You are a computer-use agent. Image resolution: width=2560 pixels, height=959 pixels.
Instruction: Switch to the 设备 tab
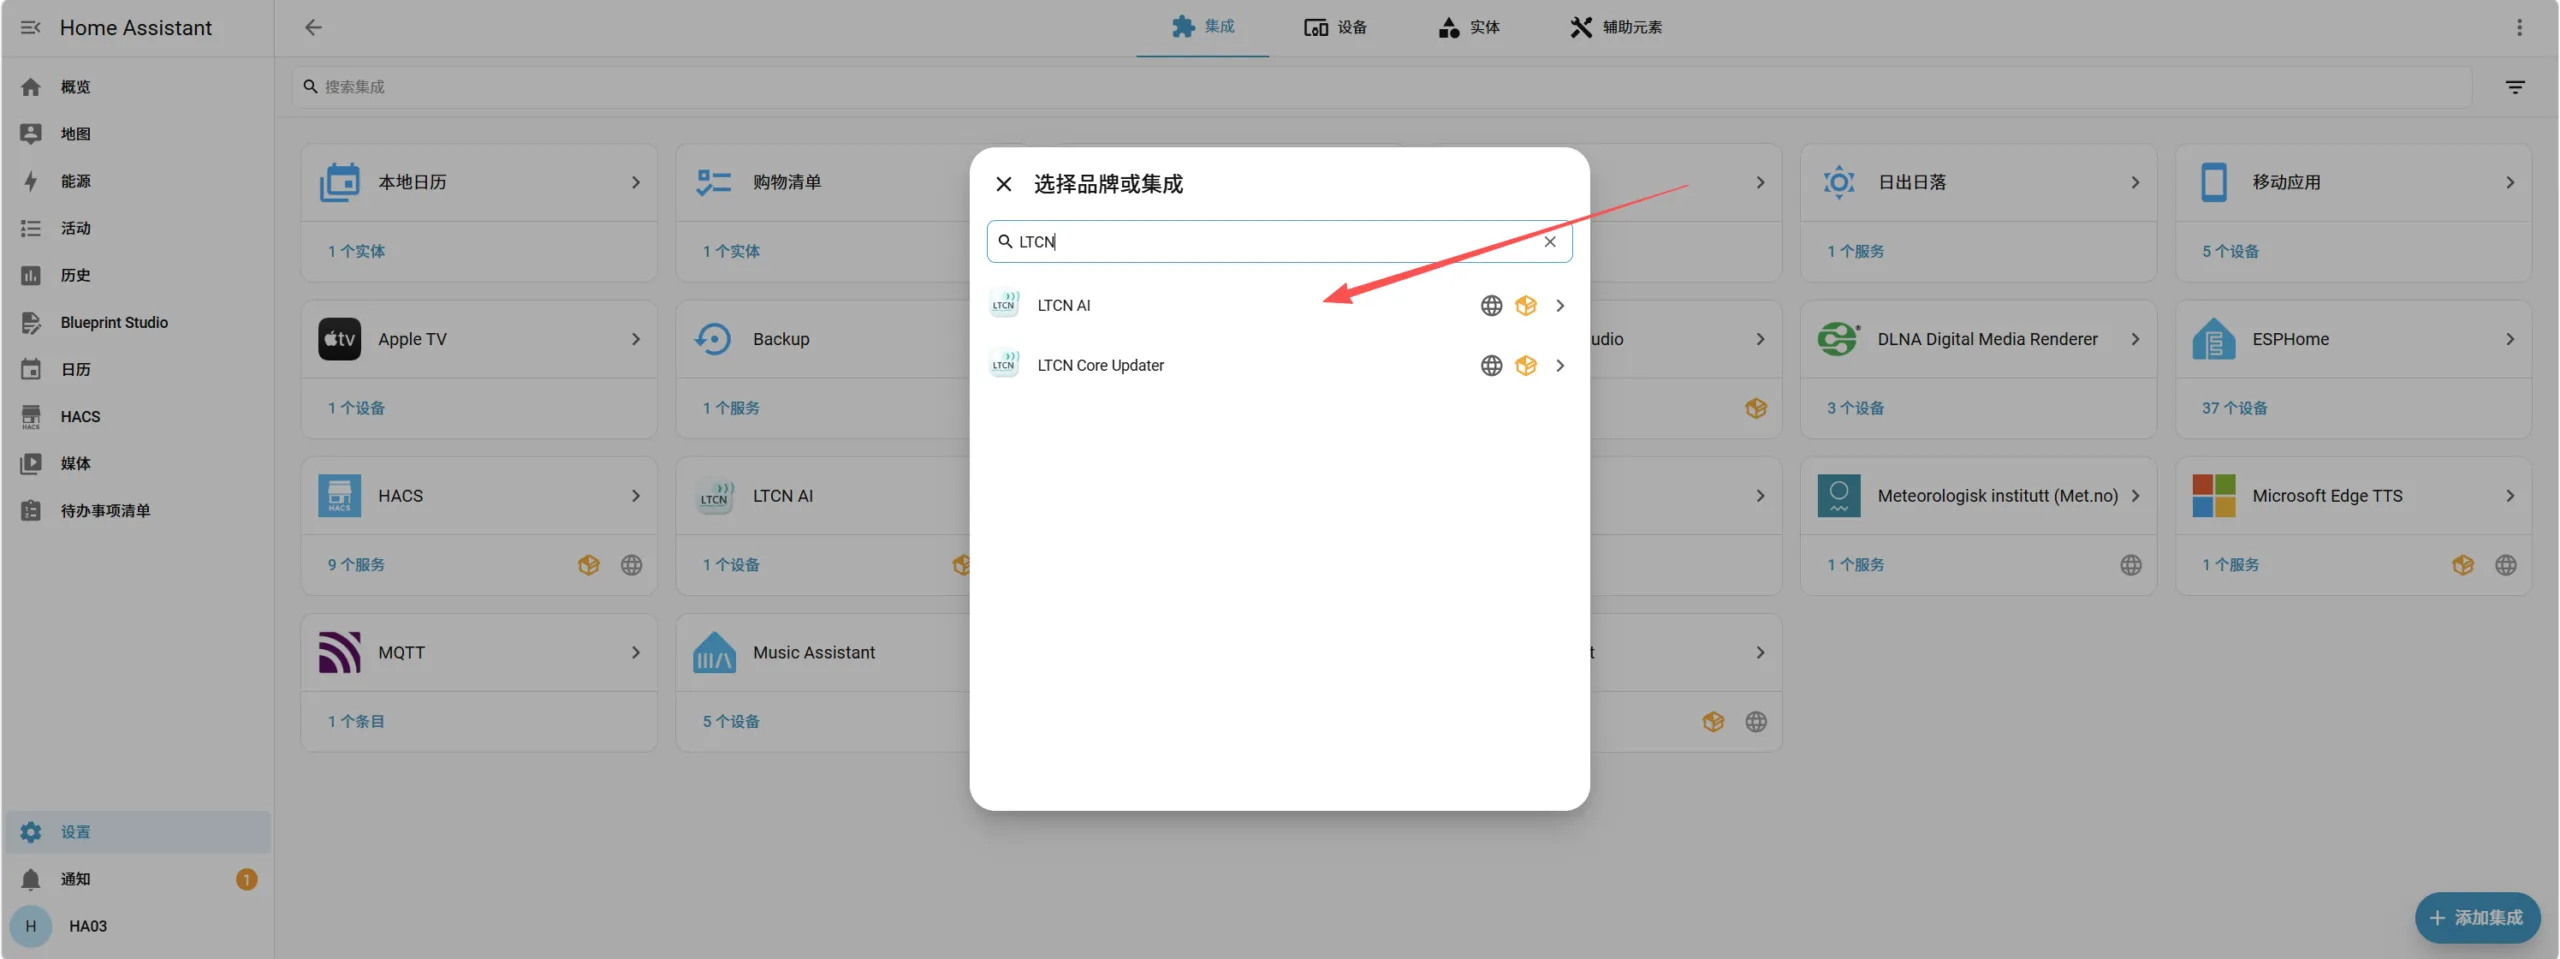1335,27
